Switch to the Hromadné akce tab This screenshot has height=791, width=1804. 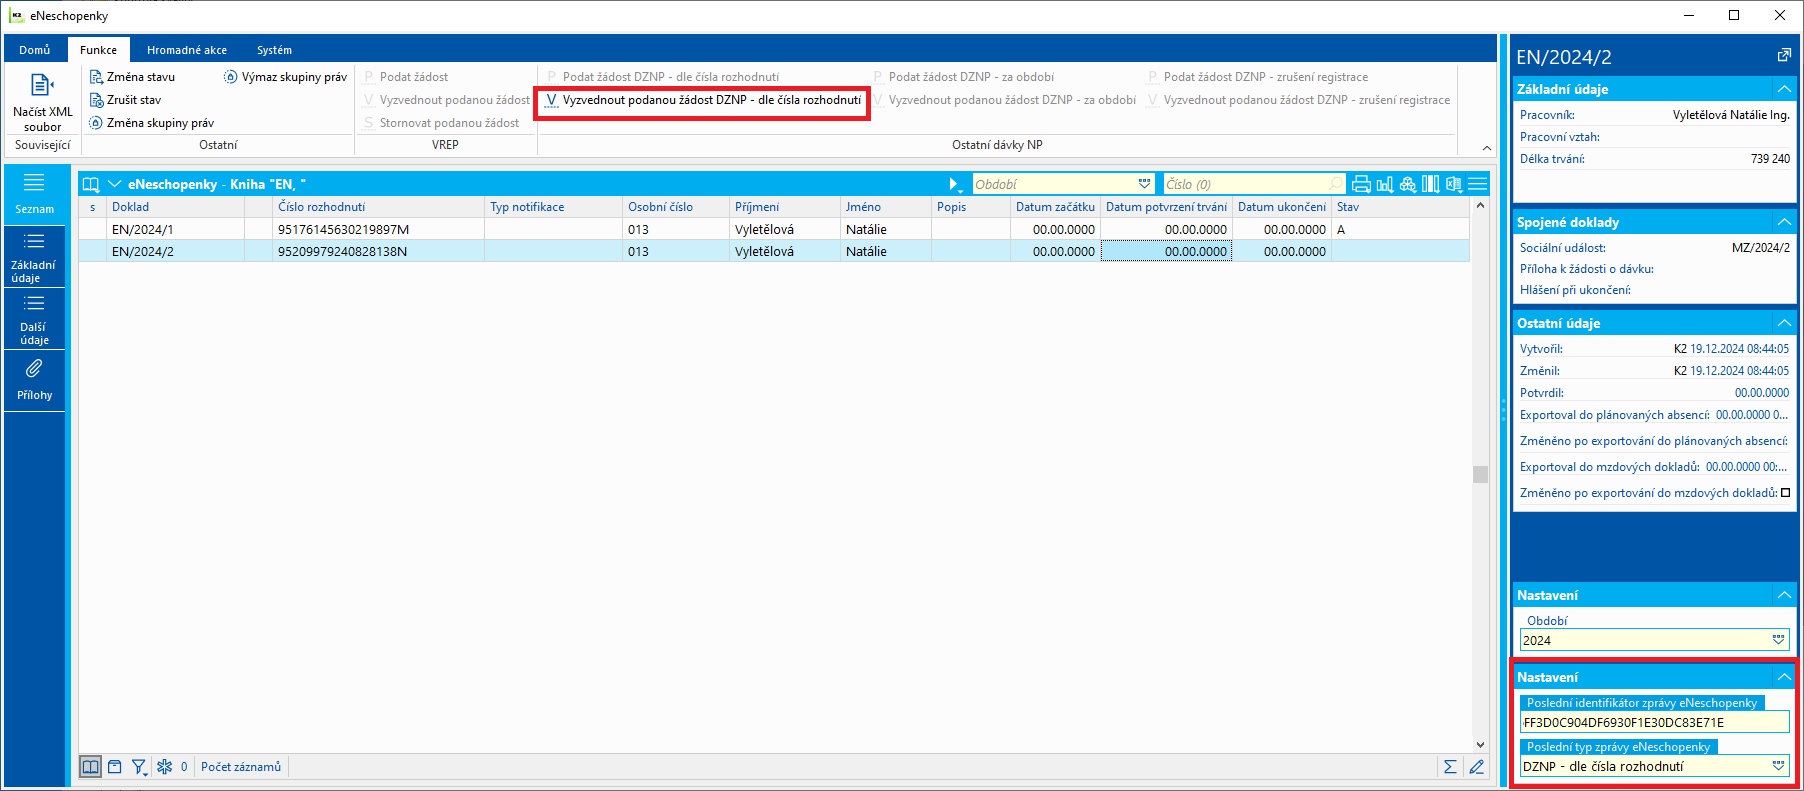coord(186,50)
